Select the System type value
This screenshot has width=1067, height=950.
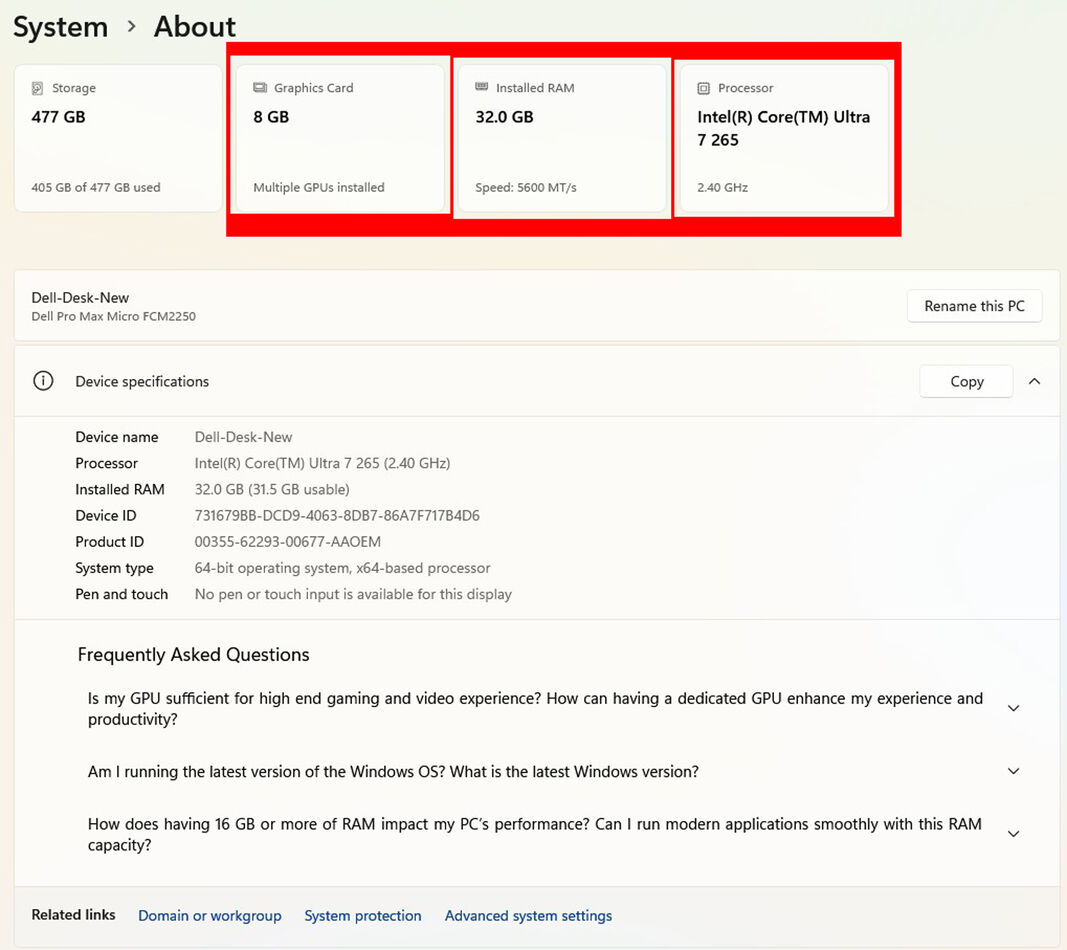342,568
